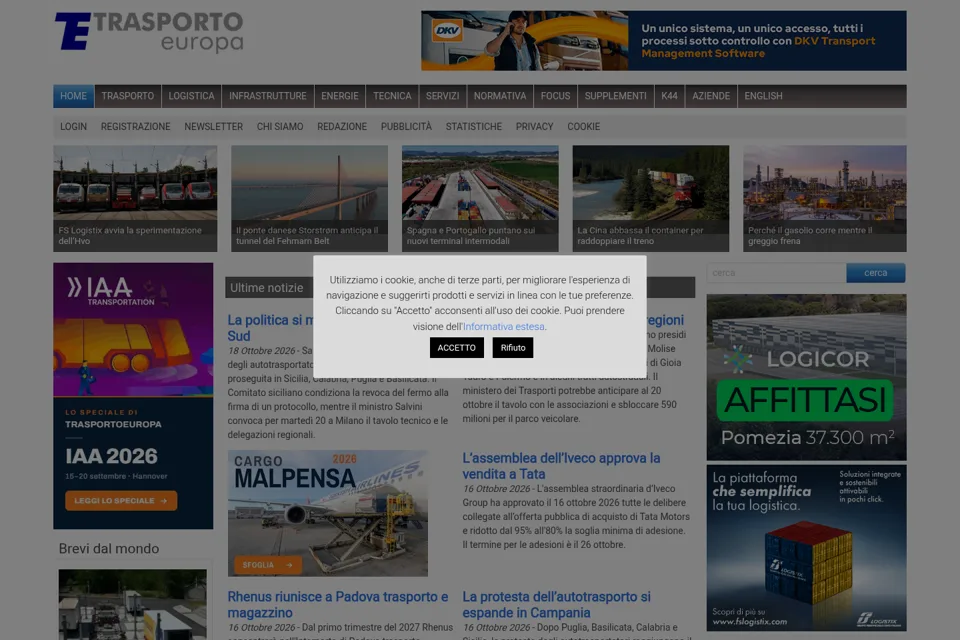Click LEGGI LO SPECIALE button
Image resolution: width=960 pixels, height=640 pixels.
pyautogui.click(x=121, y=501)
